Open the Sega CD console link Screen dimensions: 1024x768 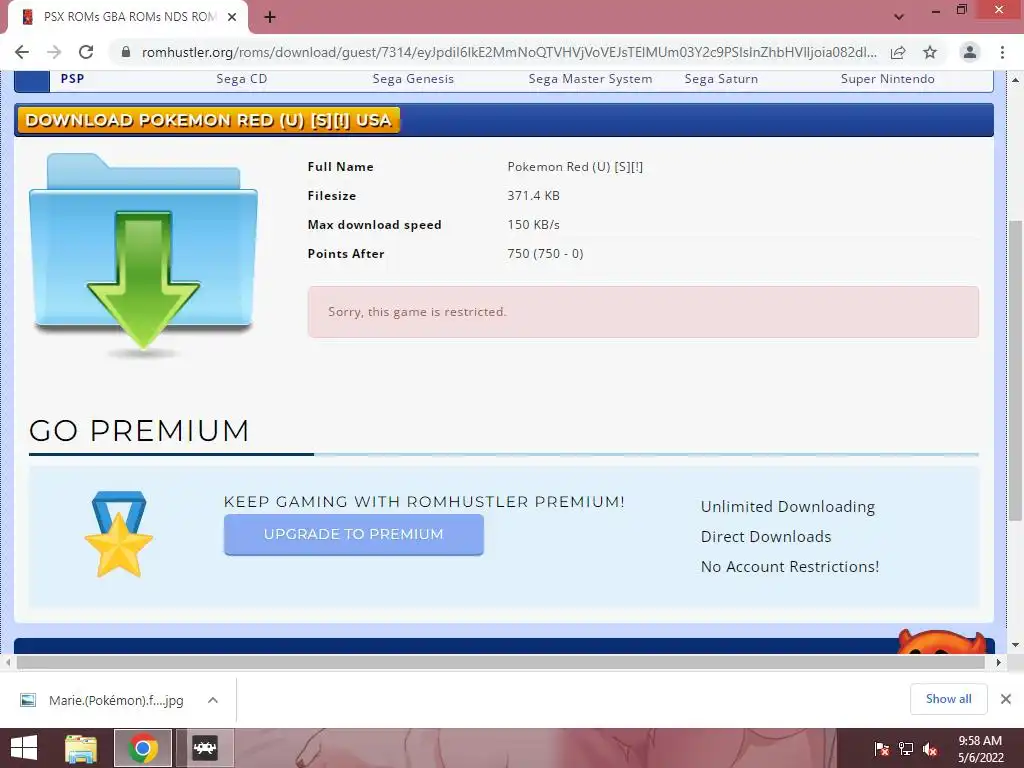click(242, 79)
